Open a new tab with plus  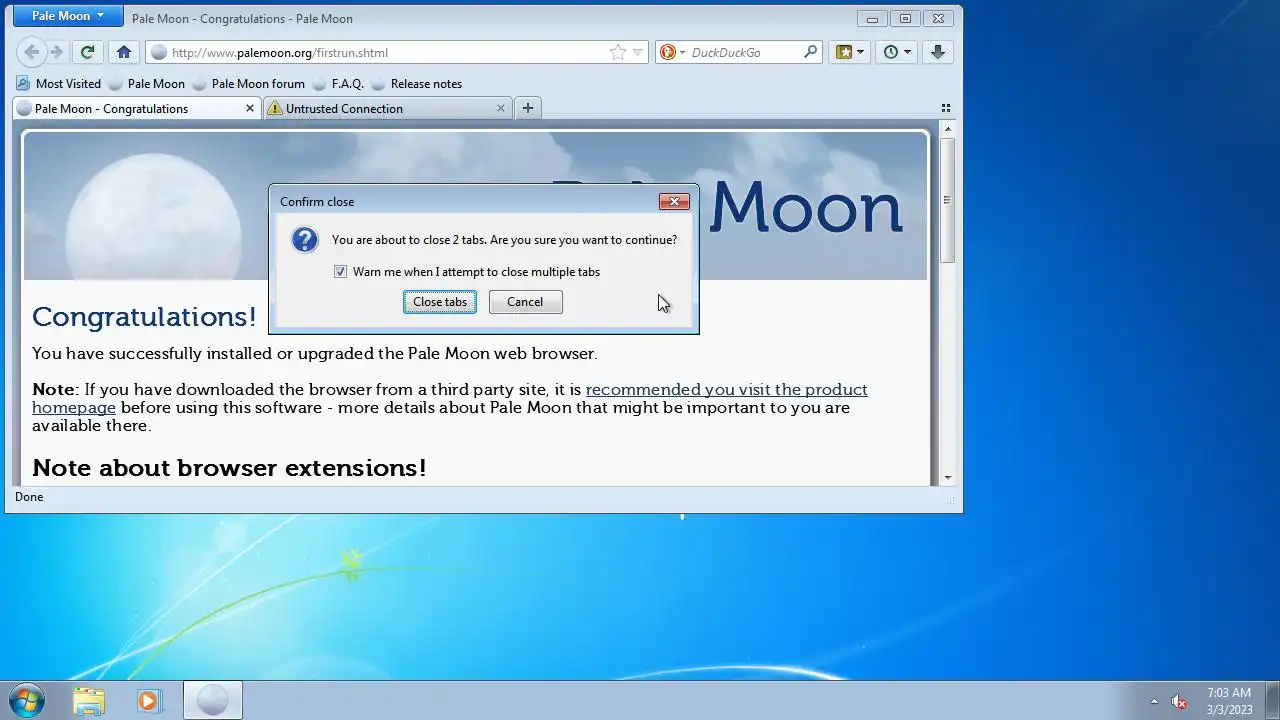[x=528, y=108]
